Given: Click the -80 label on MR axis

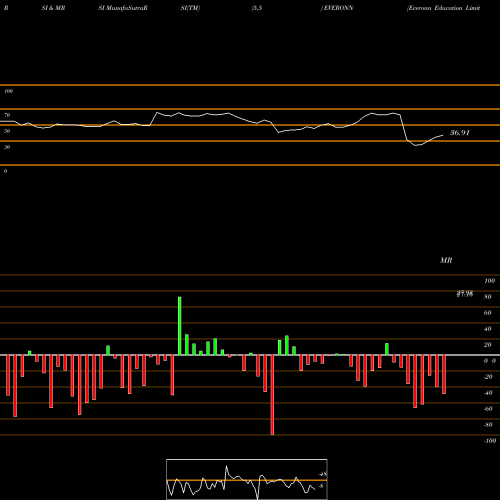Looking at the screenshot, I should pos(488,425).
